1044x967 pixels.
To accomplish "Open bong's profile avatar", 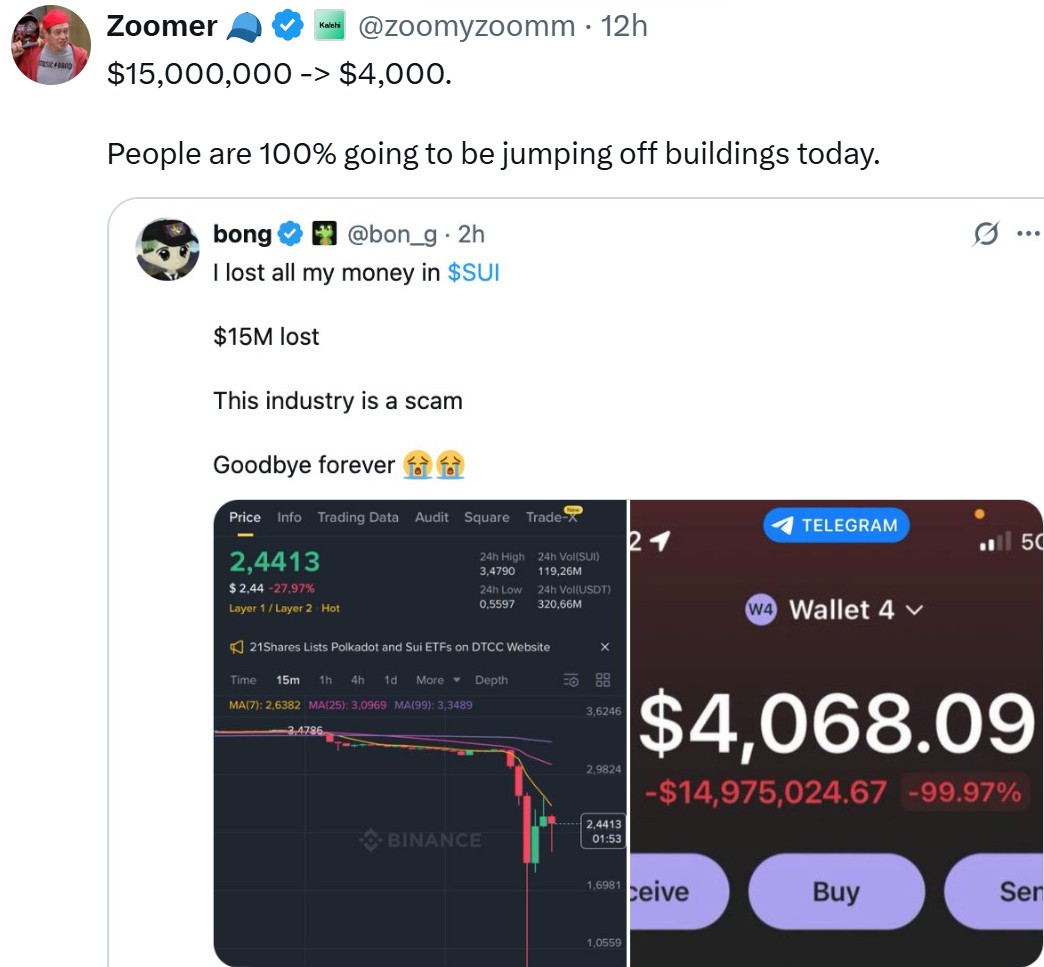I will 165,248.
